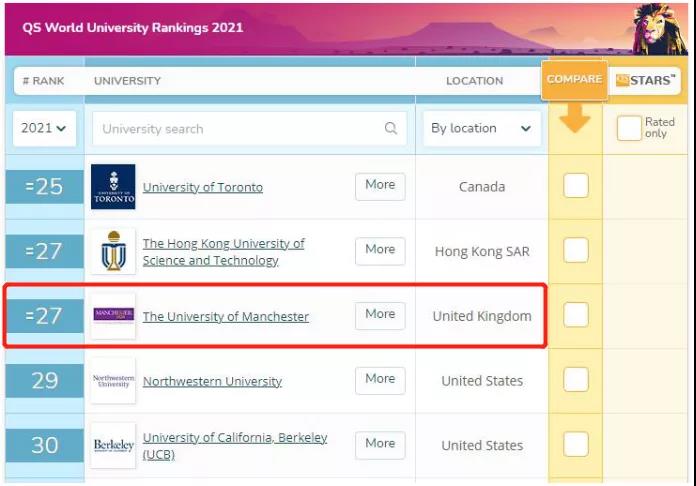
Task: Check compare box for University of Manchester
Action: click(x=576, y=315)
